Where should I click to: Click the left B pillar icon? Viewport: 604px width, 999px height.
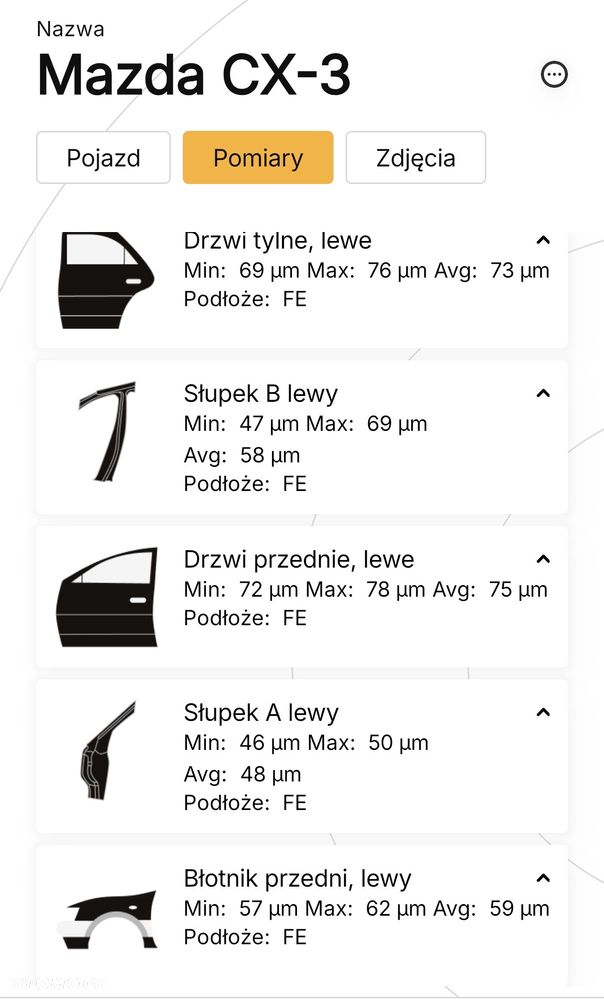point(107,431)
